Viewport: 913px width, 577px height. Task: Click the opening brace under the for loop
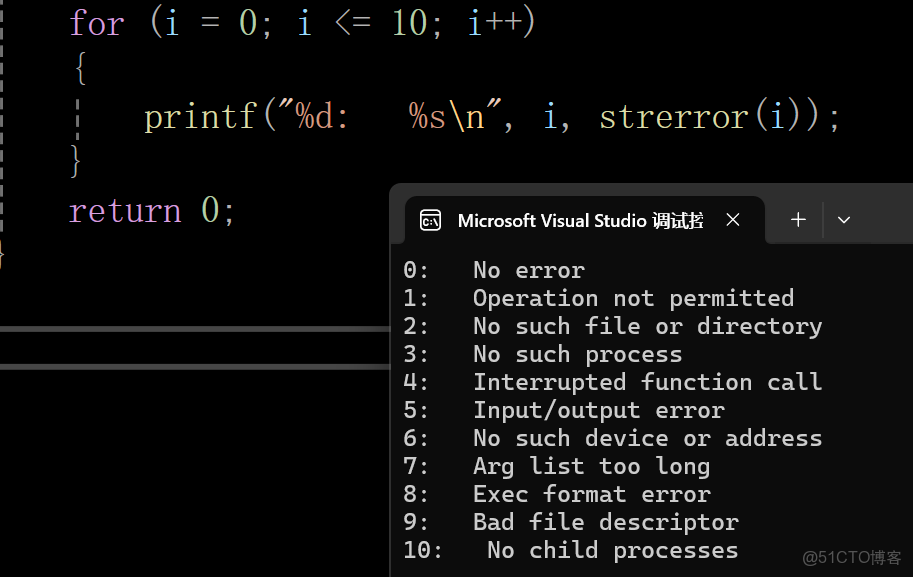(x=79, y=69)
